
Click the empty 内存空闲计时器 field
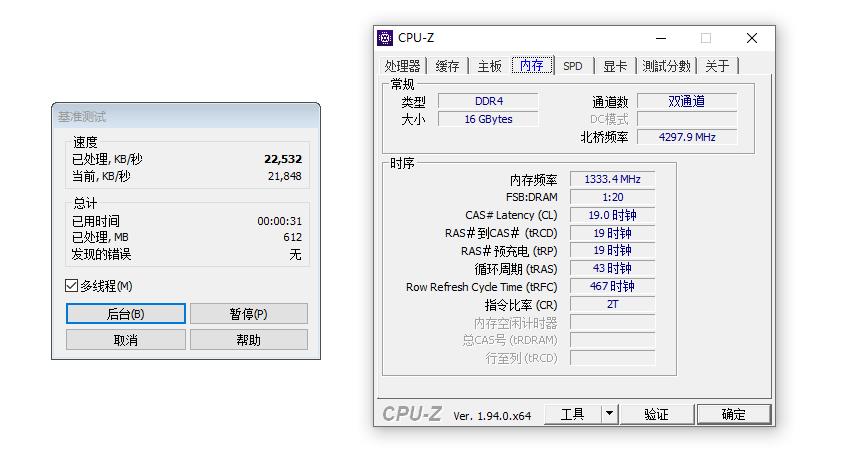tap(612, 323)
